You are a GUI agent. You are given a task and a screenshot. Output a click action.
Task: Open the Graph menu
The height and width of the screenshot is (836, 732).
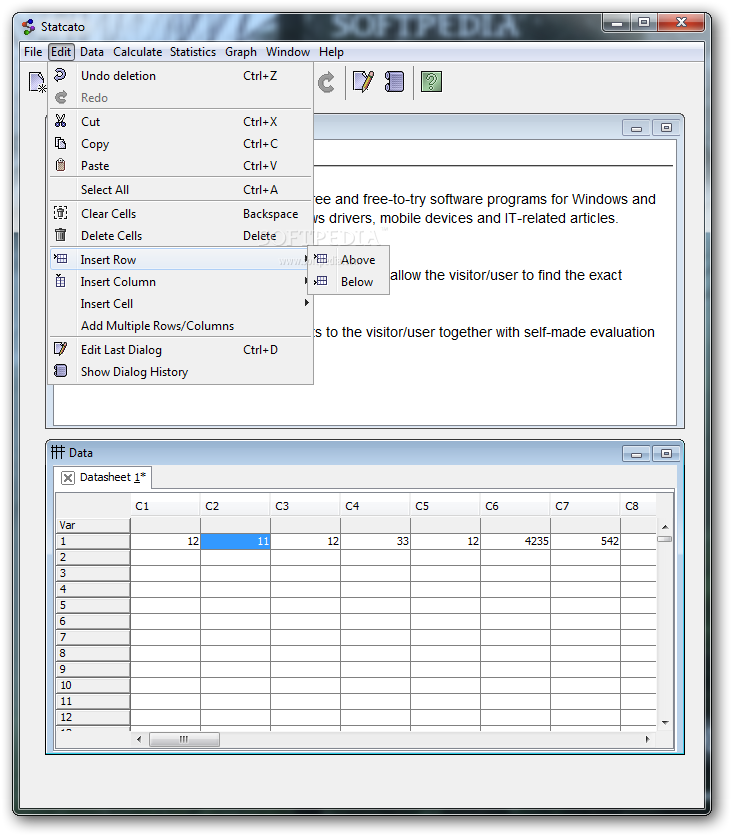(240, 52)
